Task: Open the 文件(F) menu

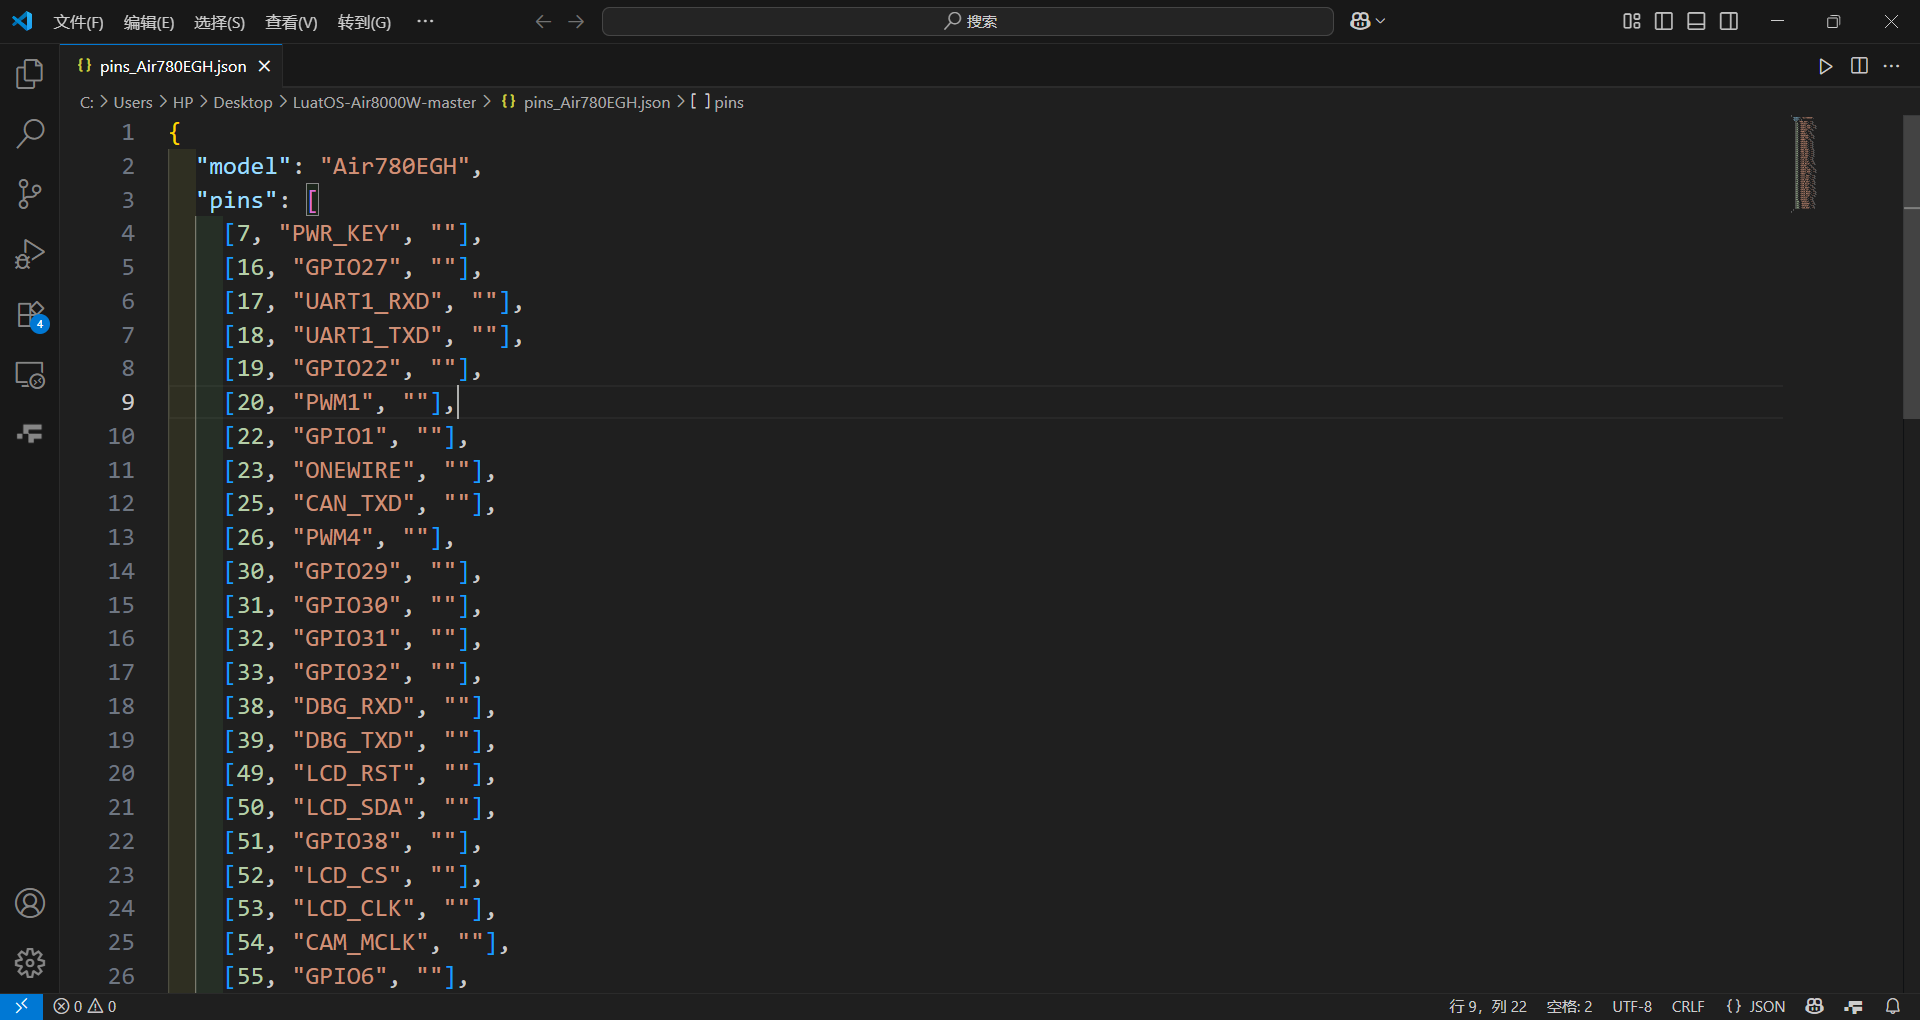Action: point(78,22)
